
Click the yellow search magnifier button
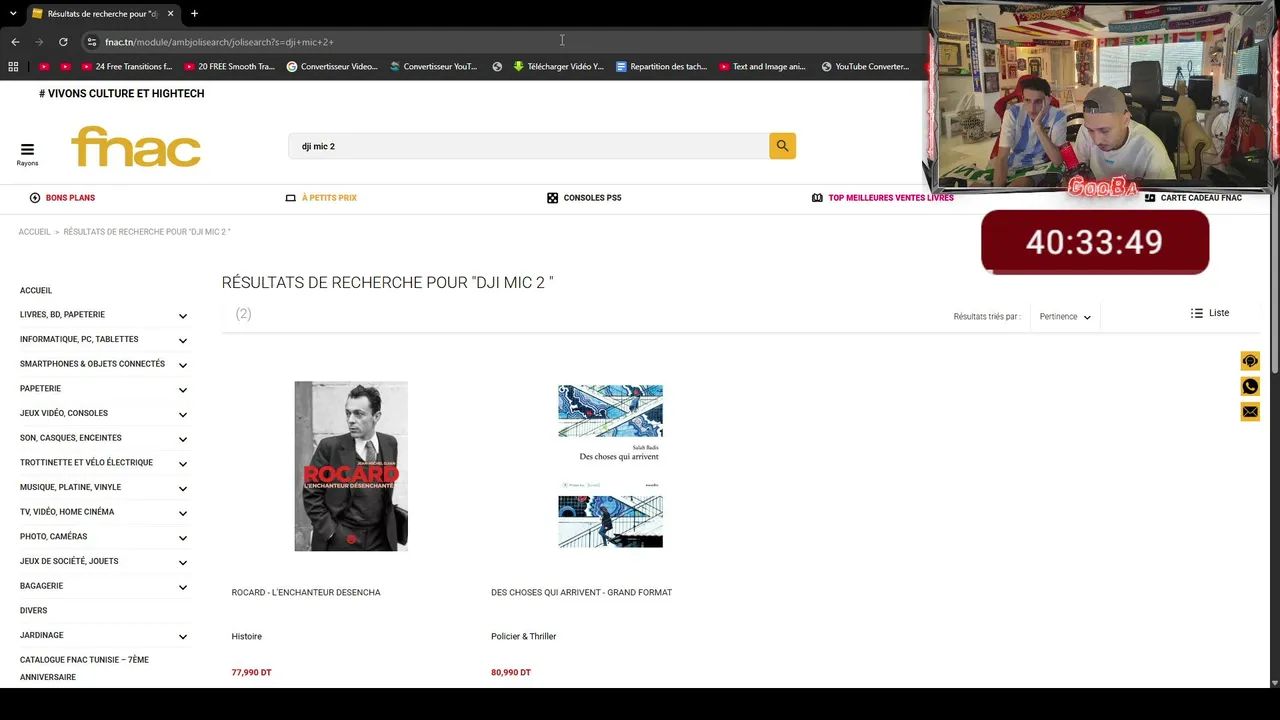click(782, 146)
